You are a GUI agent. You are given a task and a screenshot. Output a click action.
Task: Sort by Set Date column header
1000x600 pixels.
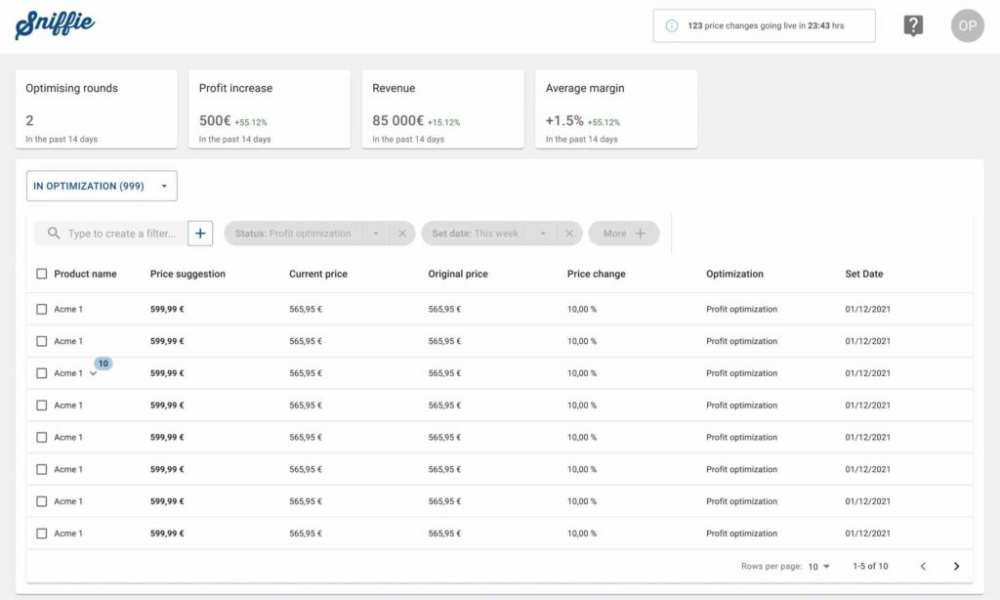pyautogui.click(x=864, y=274)
